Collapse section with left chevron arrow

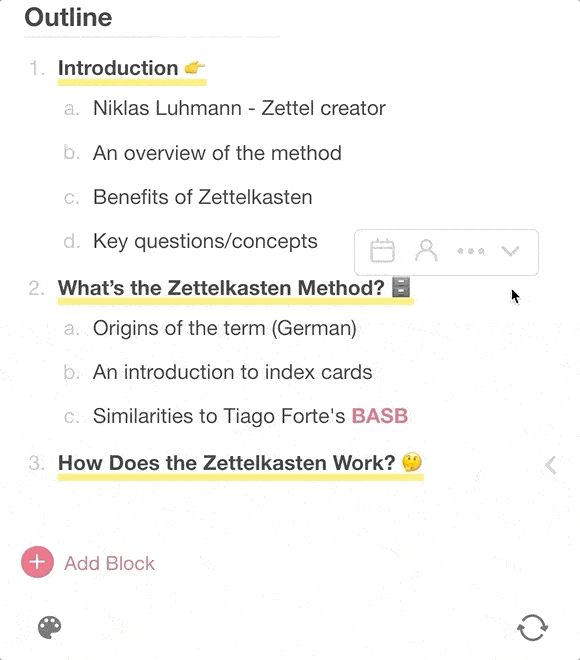(x=551, y=465)
